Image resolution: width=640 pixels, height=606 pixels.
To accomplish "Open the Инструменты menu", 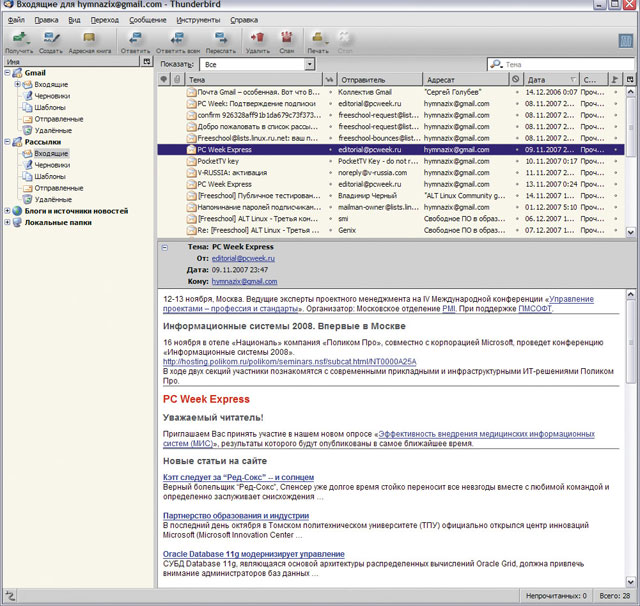I will tap(198, 20).
